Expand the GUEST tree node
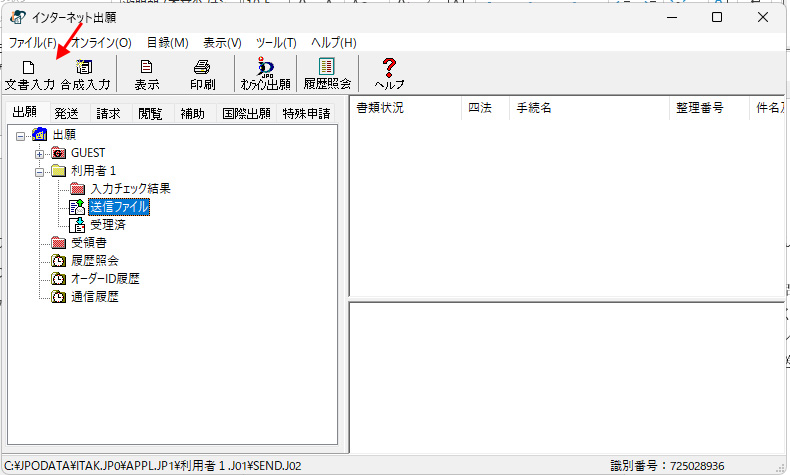The image size is (790, 475). 39,153
